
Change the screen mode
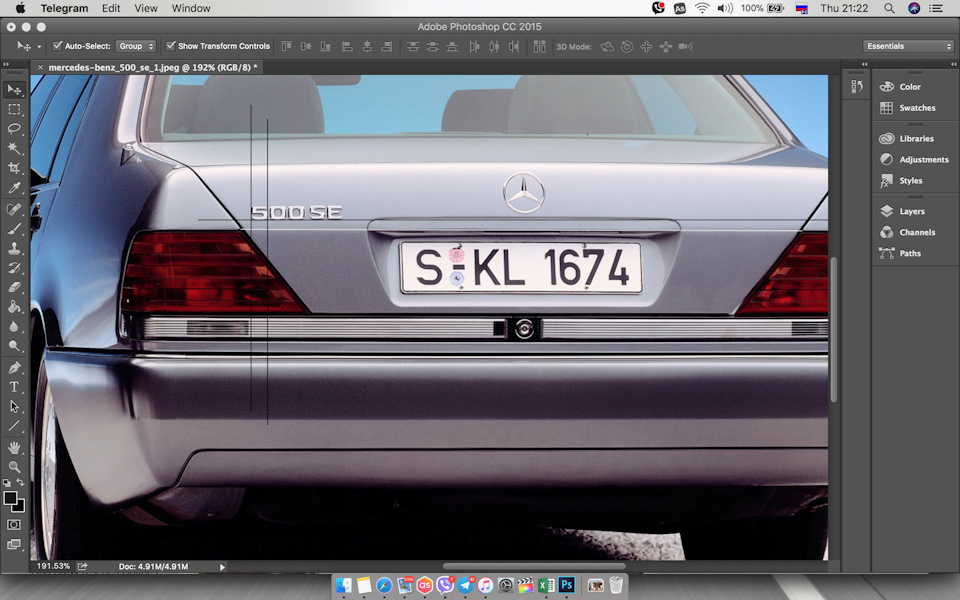point(13,544)
